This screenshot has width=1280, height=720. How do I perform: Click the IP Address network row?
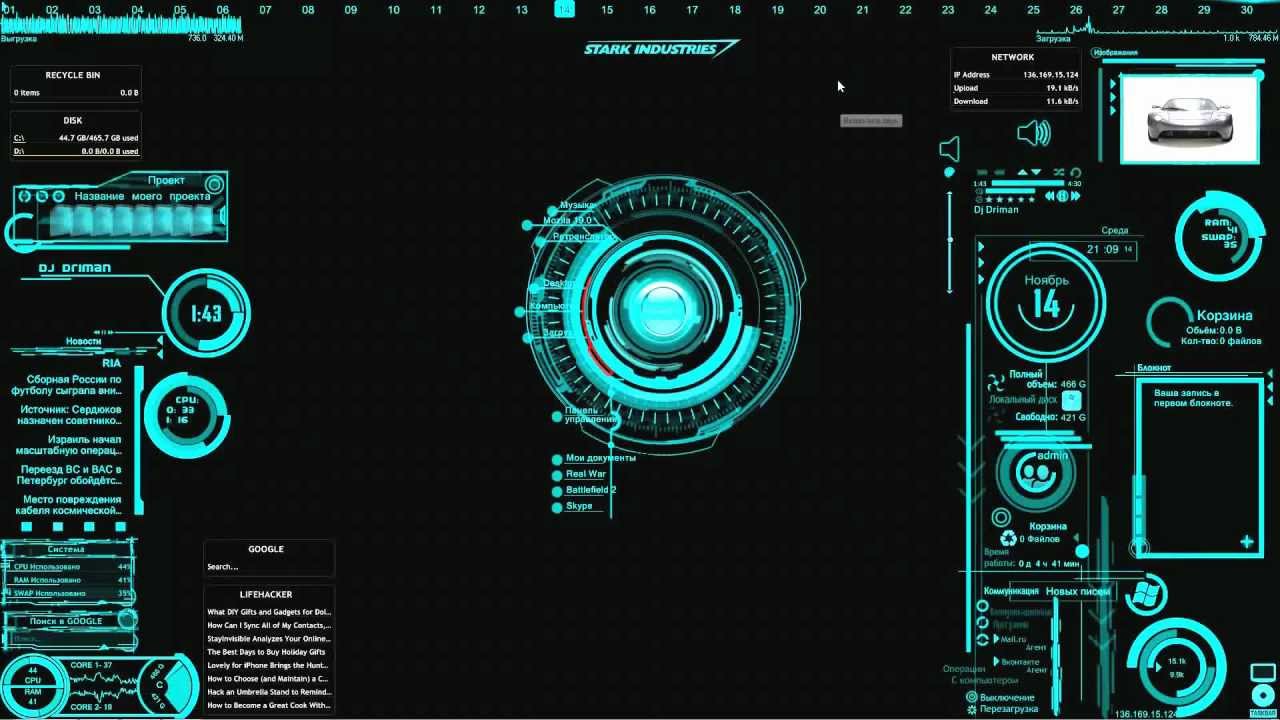[x=1016, y=75]
